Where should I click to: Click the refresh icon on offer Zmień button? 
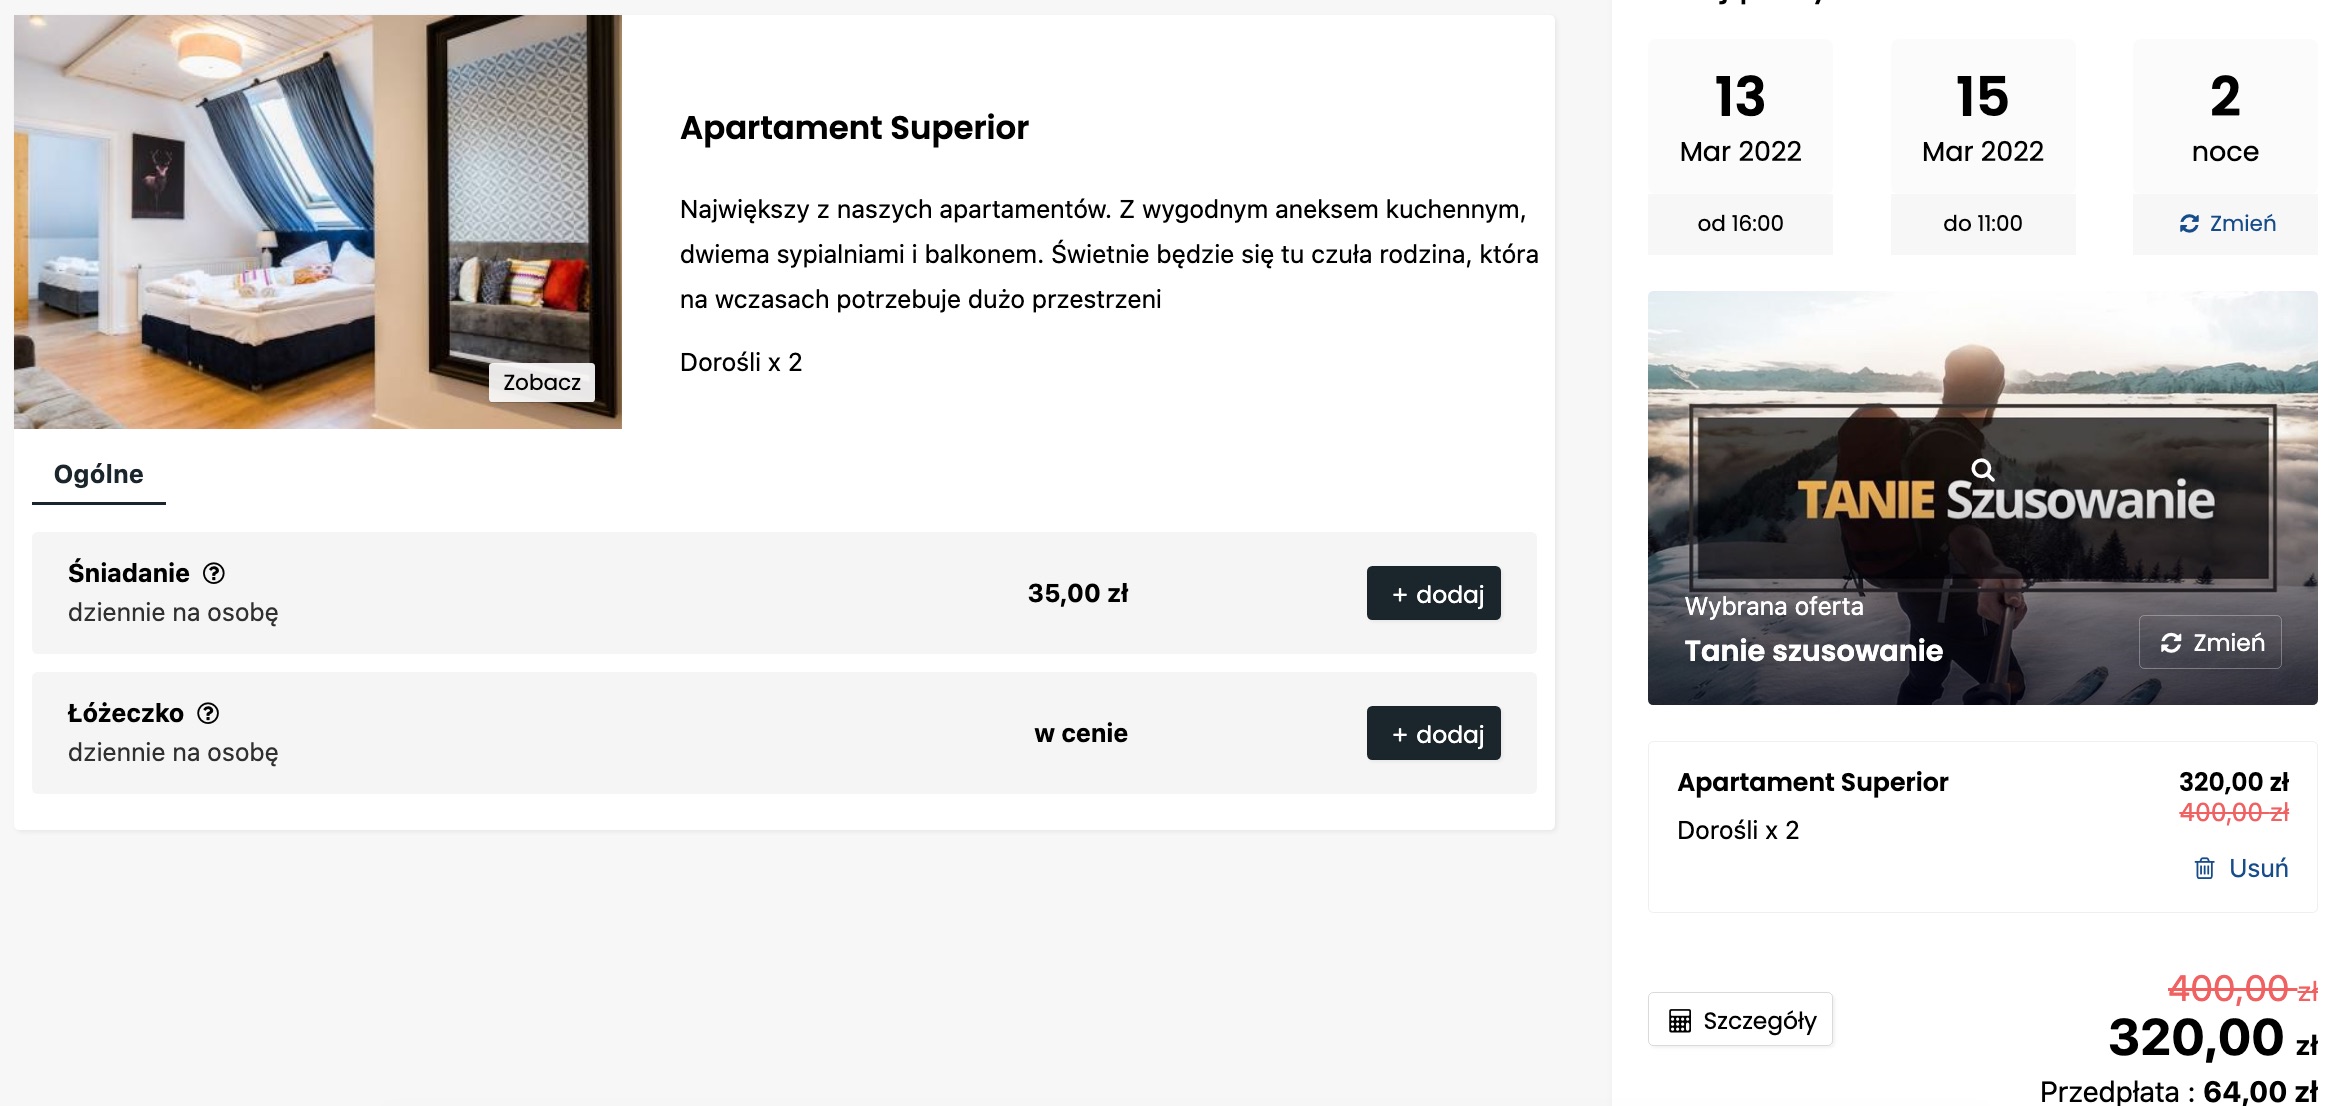(x=2170, y=643)
